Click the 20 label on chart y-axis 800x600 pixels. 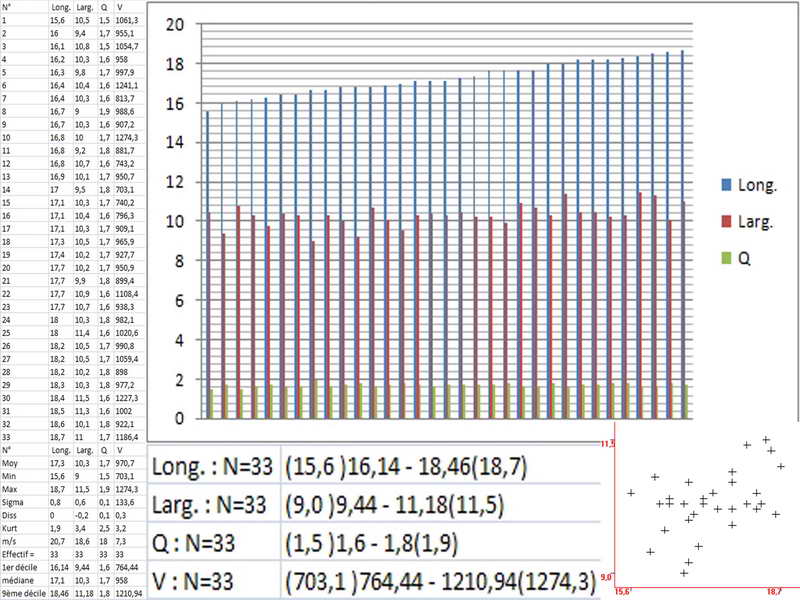pyautogui.click(x=177, y=25)
